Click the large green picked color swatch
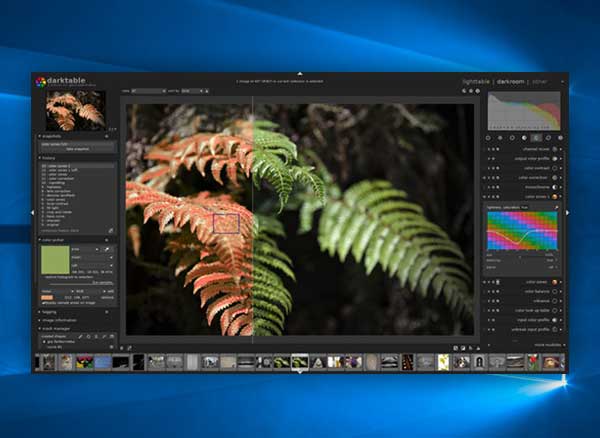This screenshot has width=600, height=438. (55, 260)
